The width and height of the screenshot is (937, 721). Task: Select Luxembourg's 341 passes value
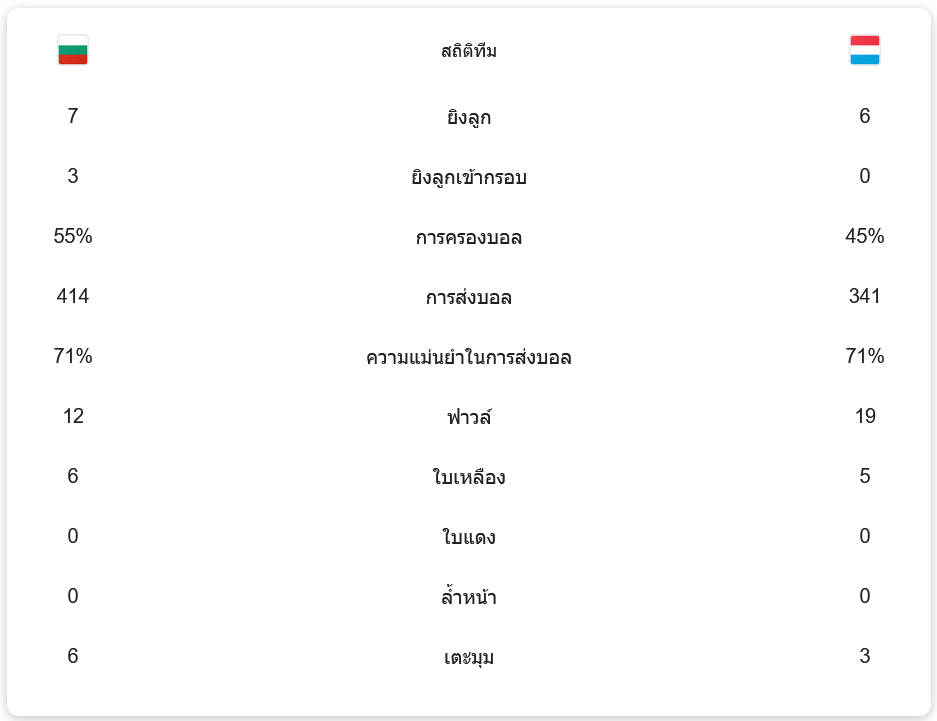coord(864,296)
